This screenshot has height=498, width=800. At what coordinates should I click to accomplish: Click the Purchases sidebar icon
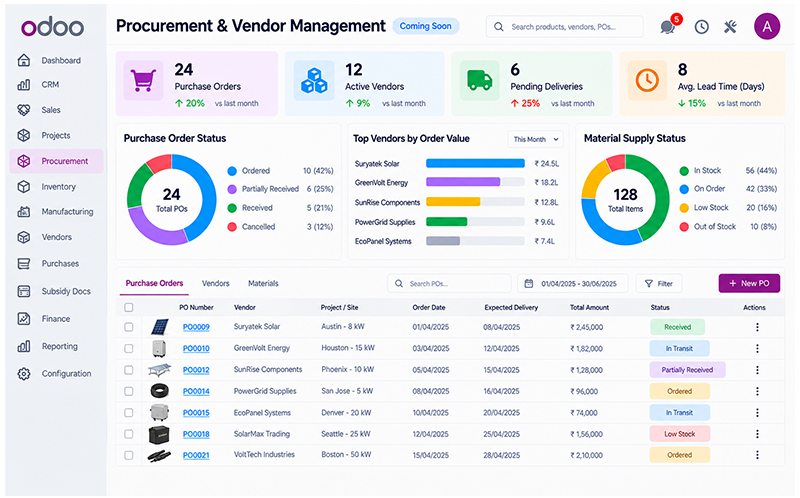point(23,264)
